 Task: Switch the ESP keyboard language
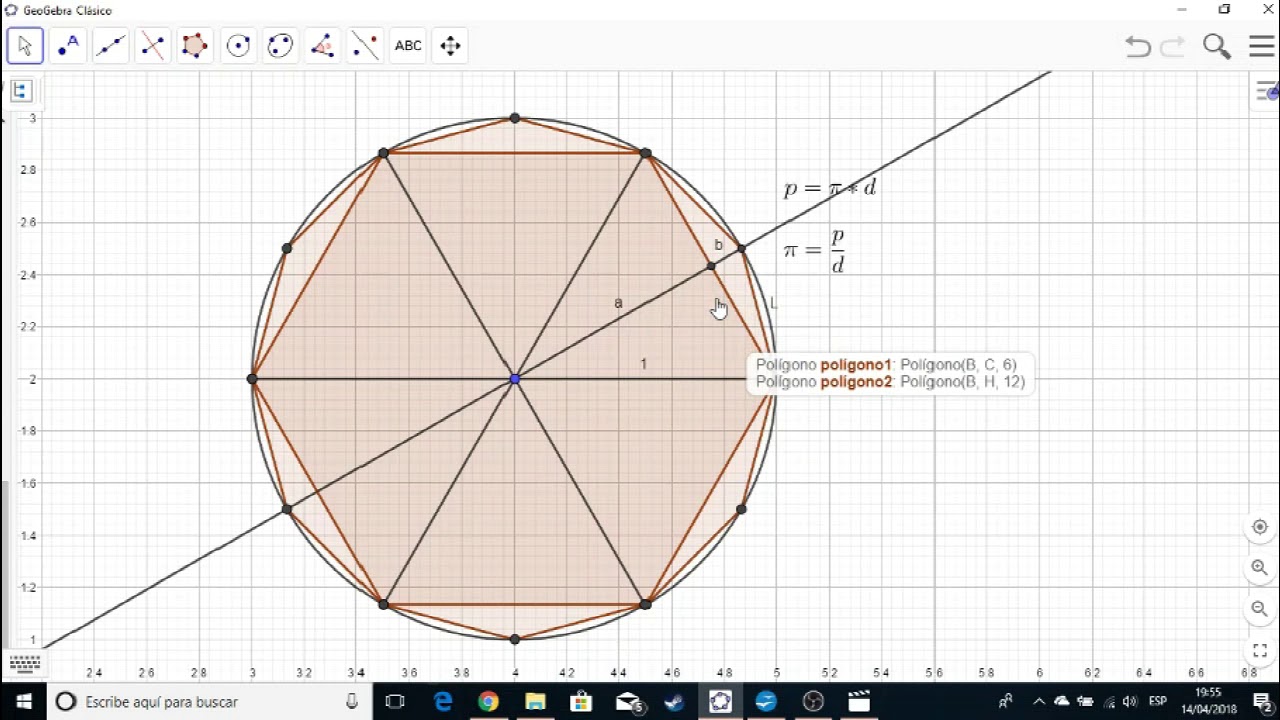(1158, 702)
